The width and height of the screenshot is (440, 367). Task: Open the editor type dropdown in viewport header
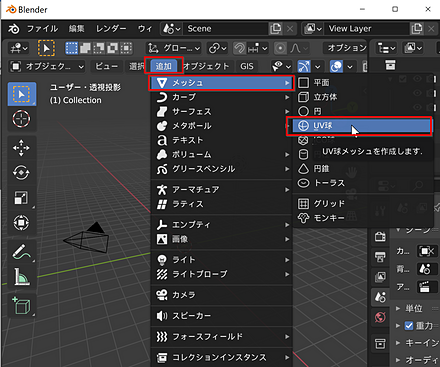19,48
